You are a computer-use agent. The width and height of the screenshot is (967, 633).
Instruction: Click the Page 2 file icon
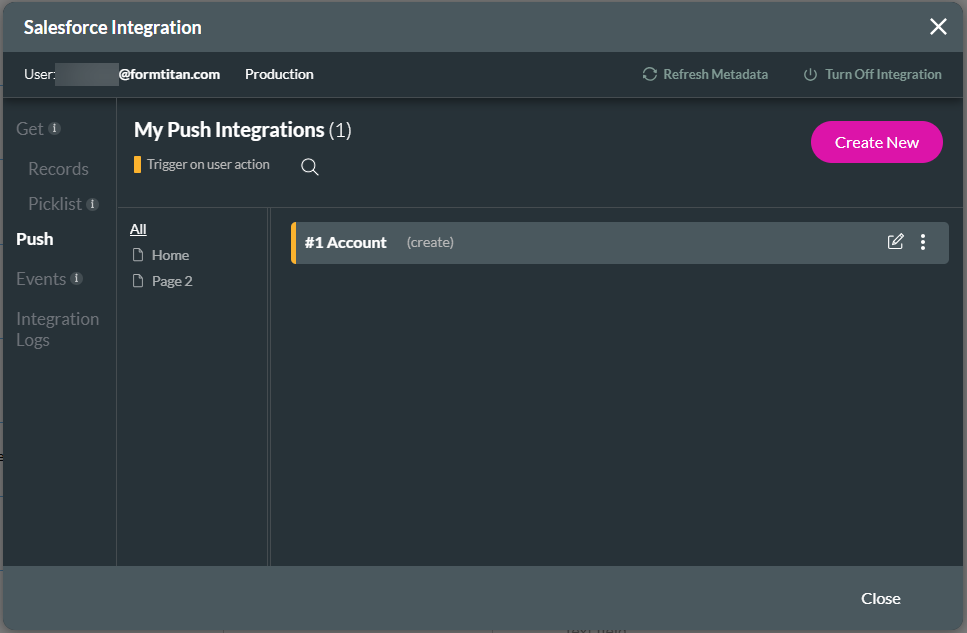138,281
